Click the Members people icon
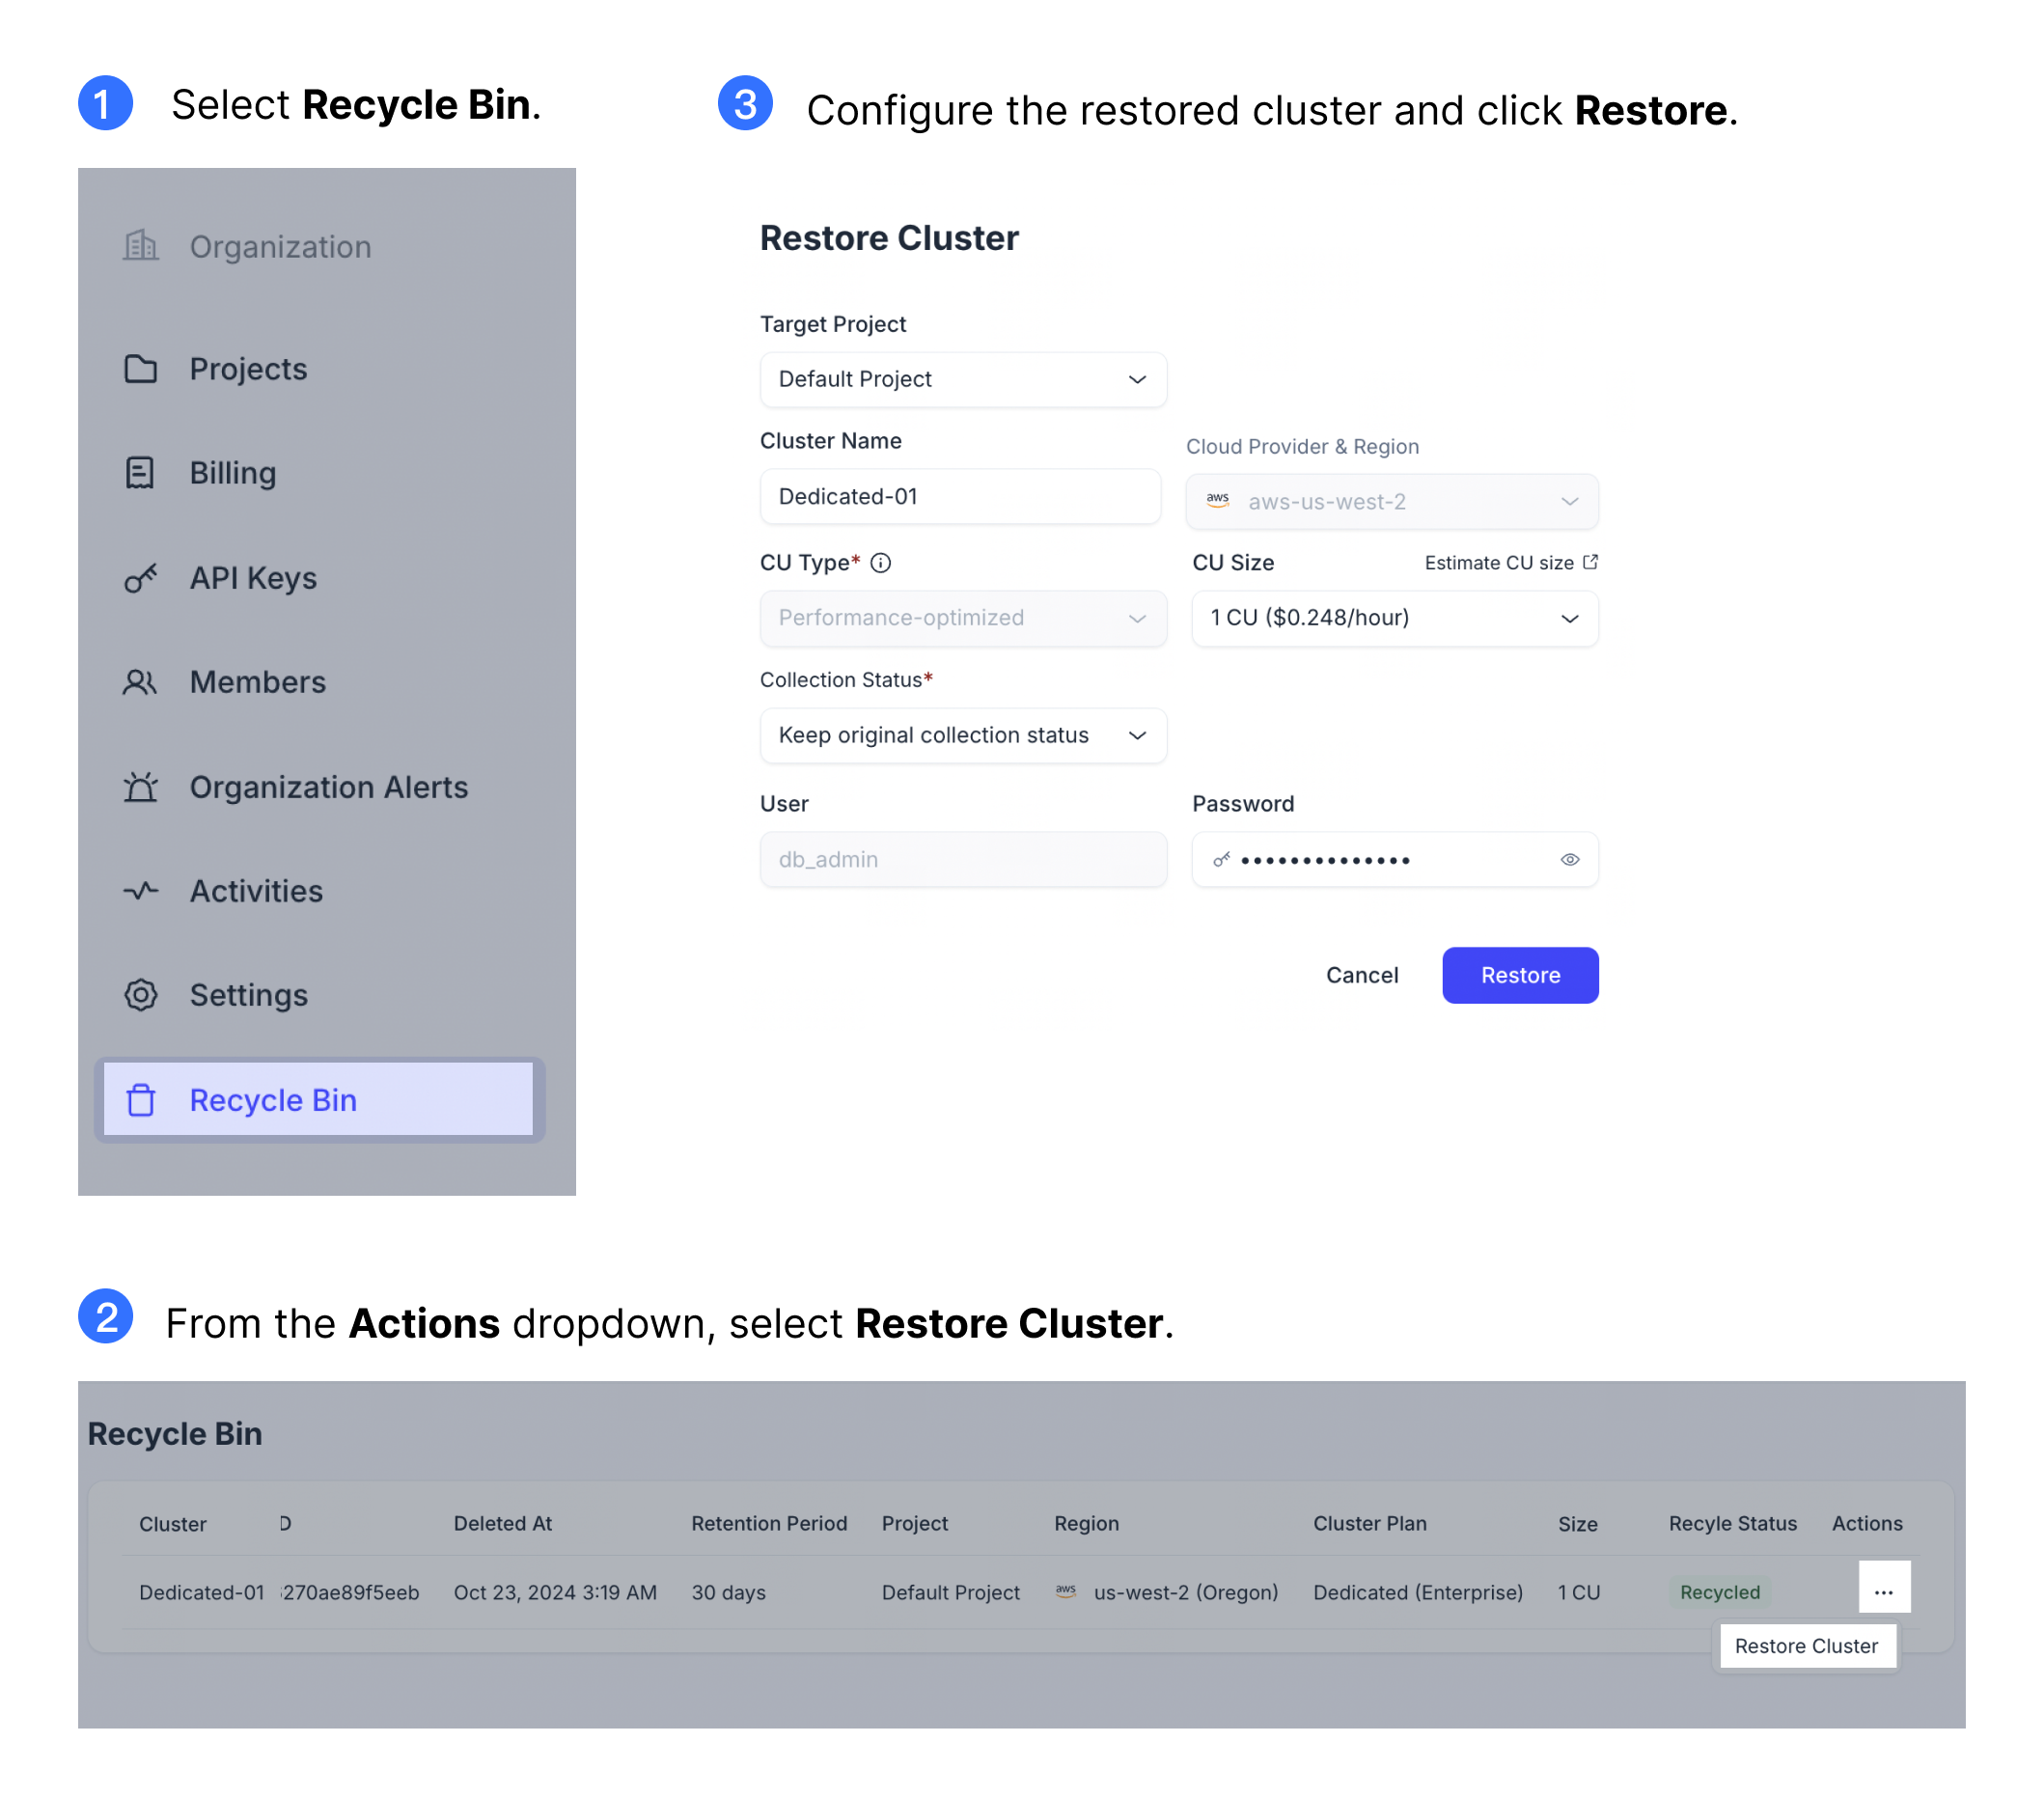The width and height of the screenshot is (2044, 1798). coord(140,682)
